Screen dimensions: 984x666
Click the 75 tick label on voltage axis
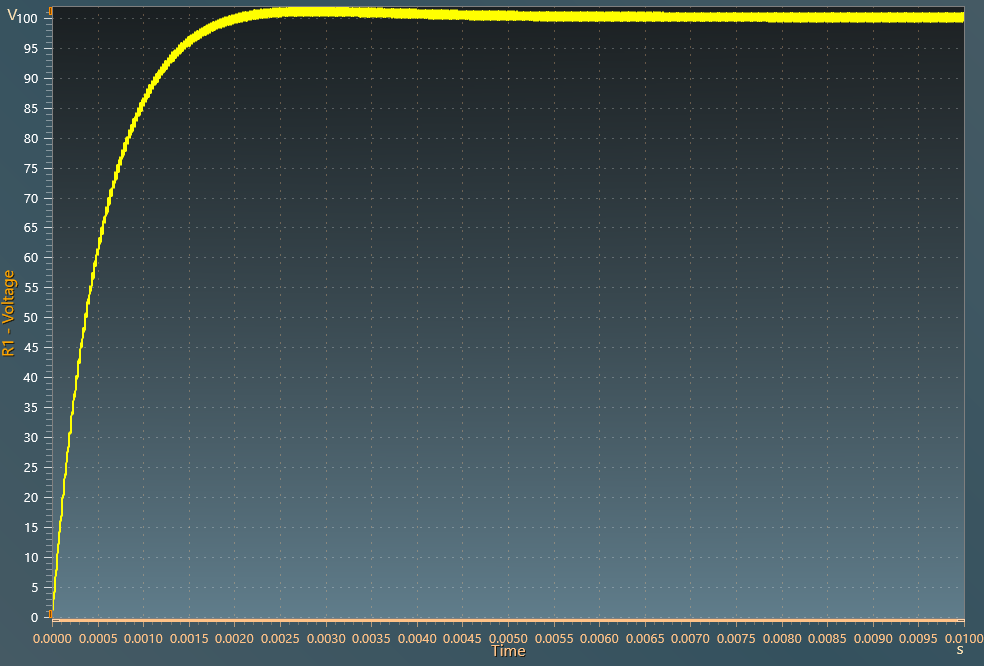[x=32, y=168]
